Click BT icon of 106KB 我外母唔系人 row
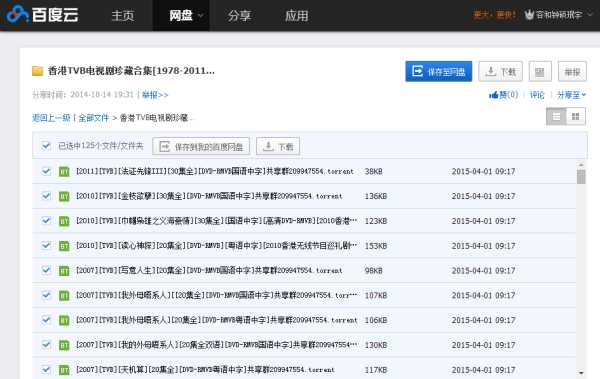Image resolution: width=600 pixels, height=379 pixels. pyautogui.click(x=64, y=320)
